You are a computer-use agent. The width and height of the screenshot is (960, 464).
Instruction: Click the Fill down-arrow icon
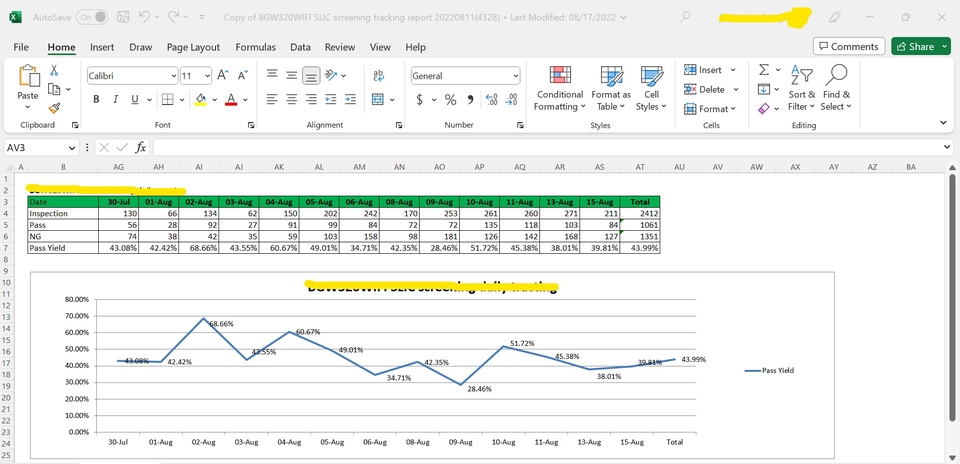tap(763, 89)
